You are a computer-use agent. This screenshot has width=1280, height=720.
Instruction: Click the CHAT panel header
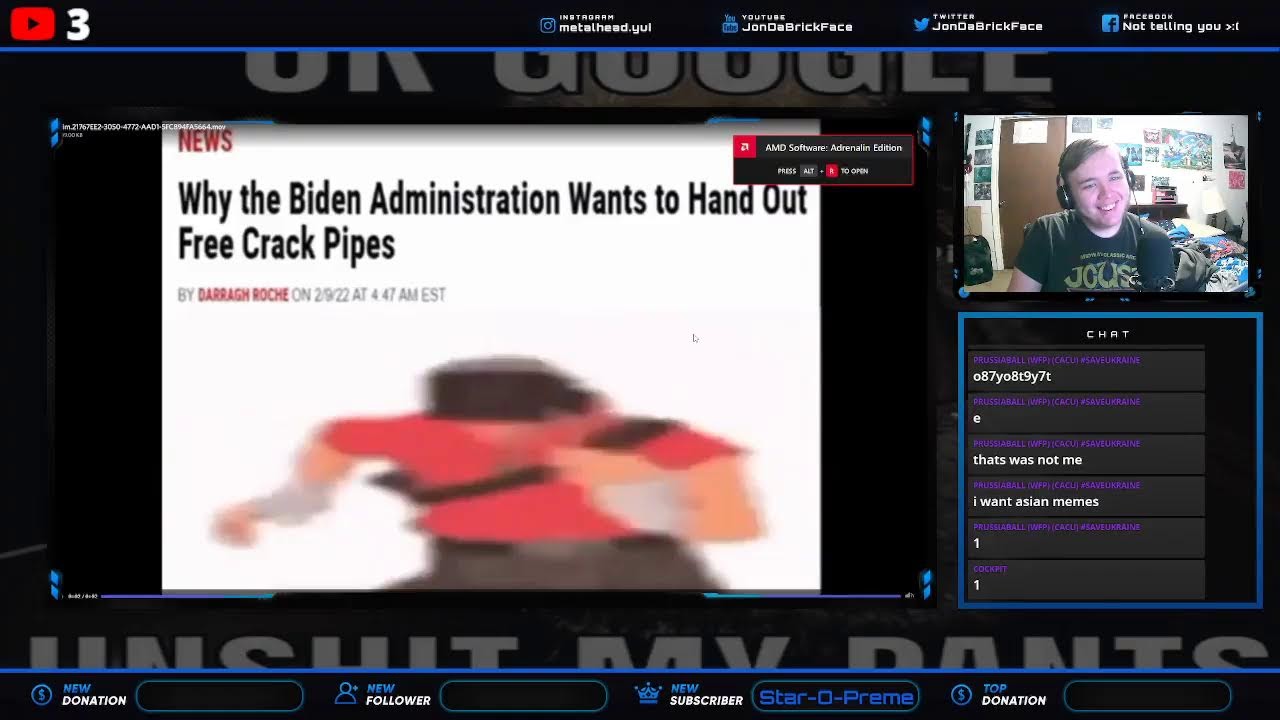[x=1108, y=334]
